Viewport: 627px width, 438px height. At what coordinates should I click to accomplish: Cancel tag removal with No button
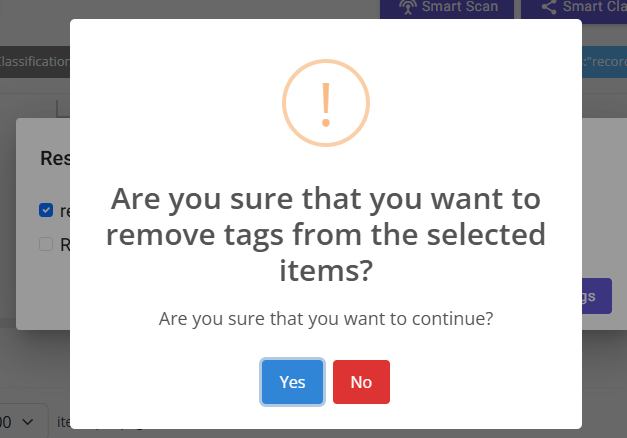click(361, 382)
